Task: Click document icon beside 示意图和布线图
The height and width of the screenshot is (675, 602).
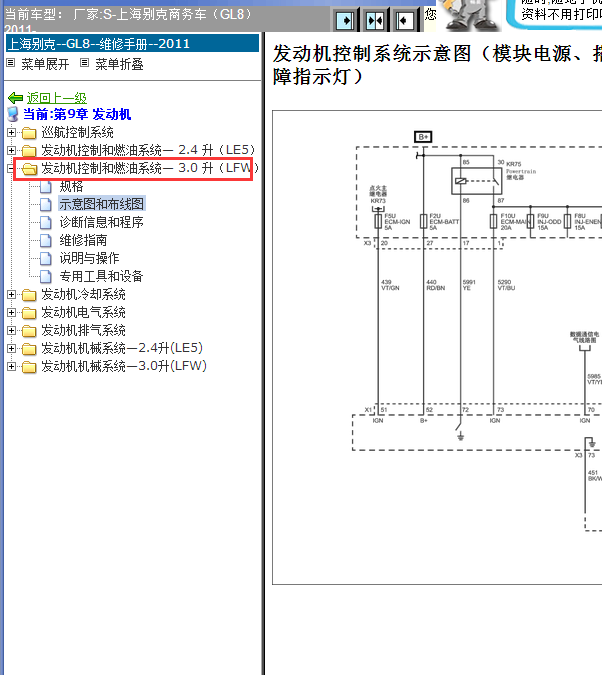Action: 46,205
